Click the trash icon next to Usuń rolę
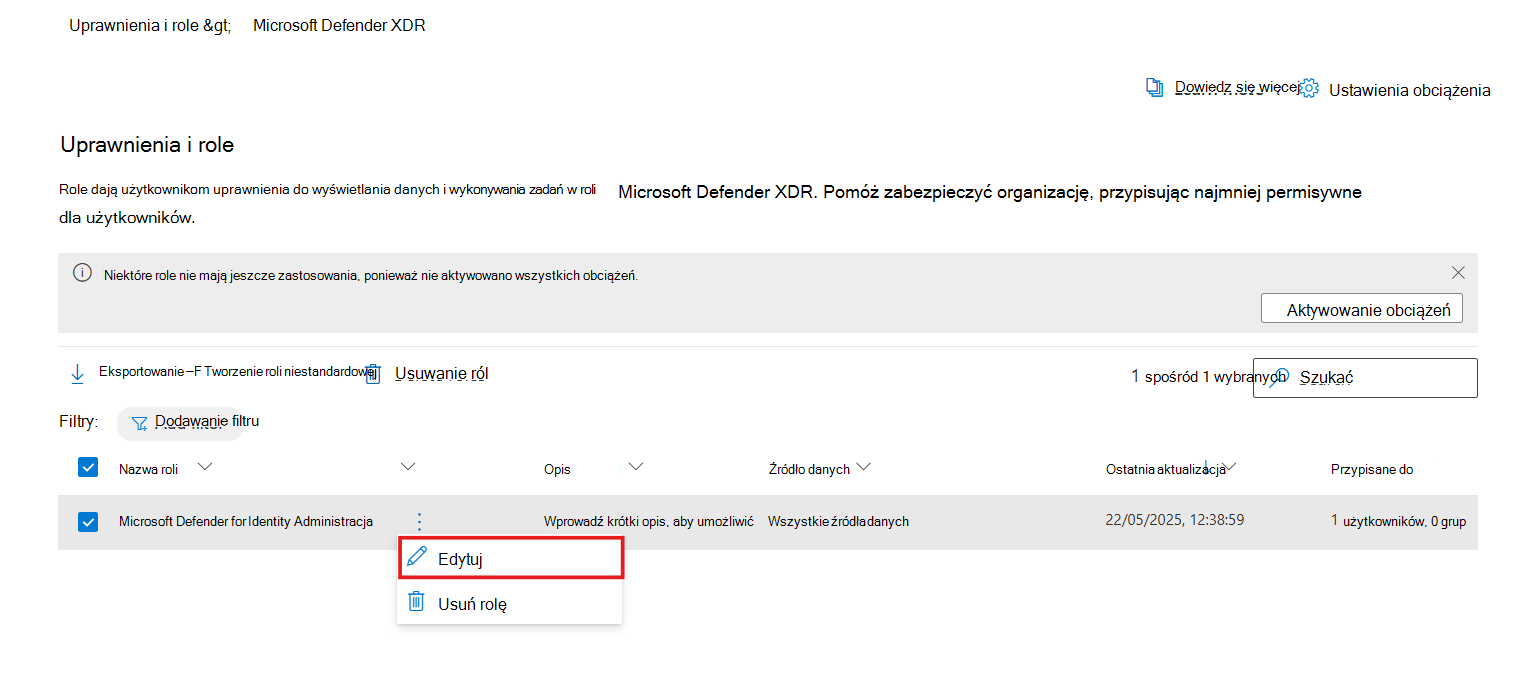The image size is (1532, 680). 417,602
